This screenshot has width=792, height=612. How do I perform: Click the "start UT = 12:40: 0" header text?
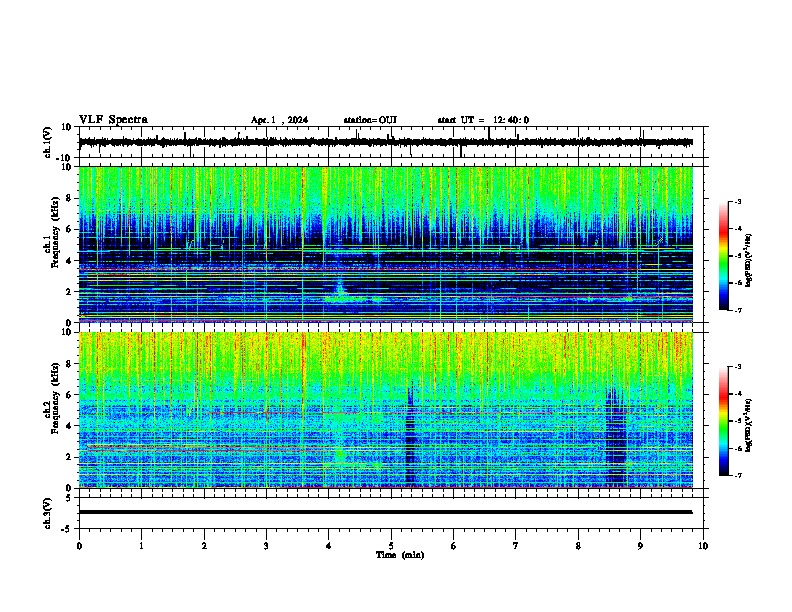tap(483, 120)
